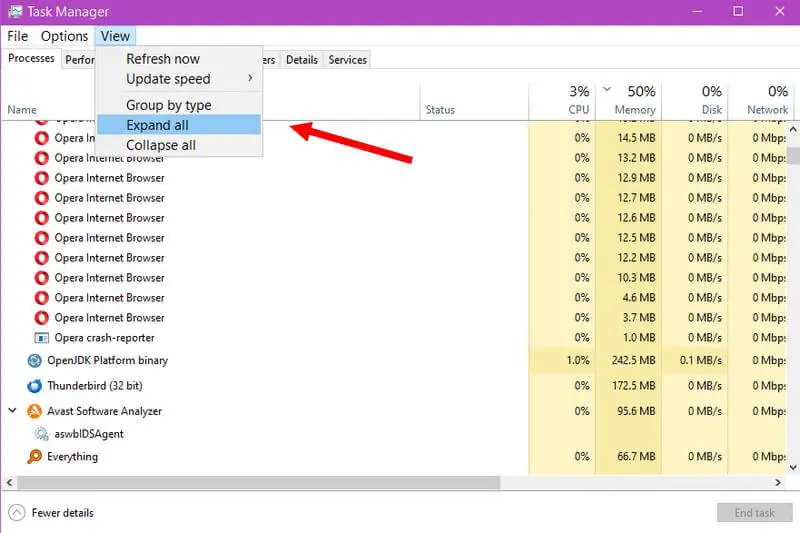Click Opera icon in 13.2 MB row

pos(41,158)
